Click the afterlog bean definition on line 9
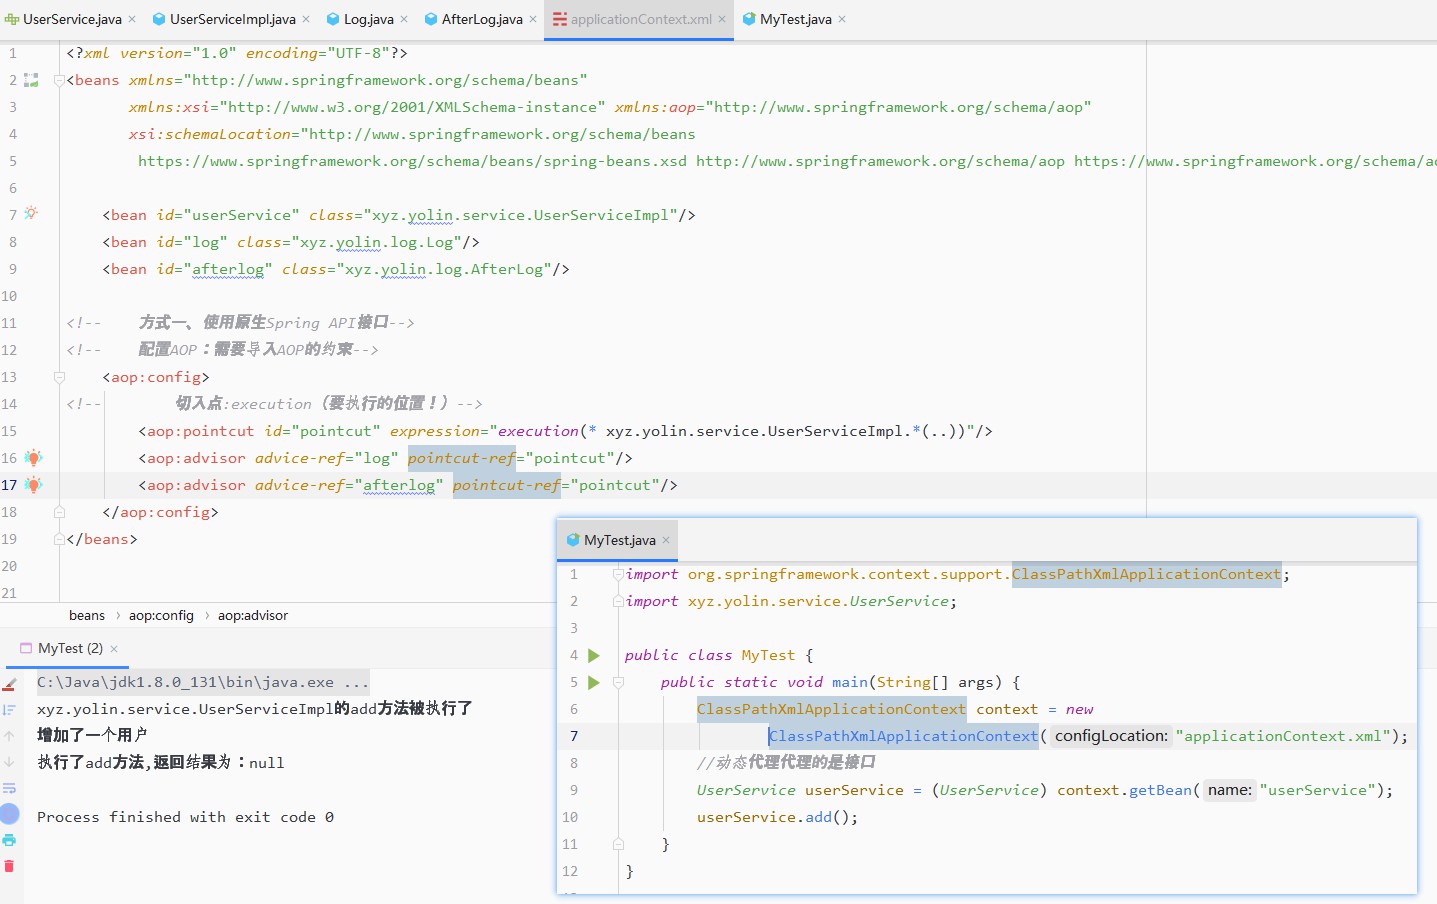Viewport: 1437px width, 904px height. click(335, 269)
